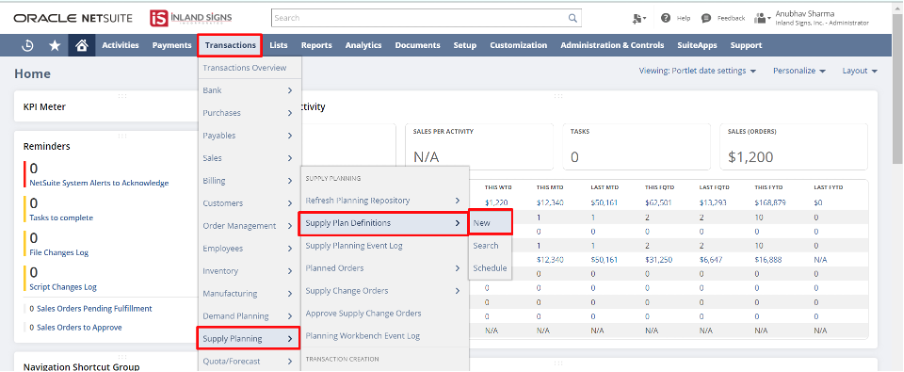Open the Recent Records clock icon
The image size is (904, 372).
coord(27,46)
